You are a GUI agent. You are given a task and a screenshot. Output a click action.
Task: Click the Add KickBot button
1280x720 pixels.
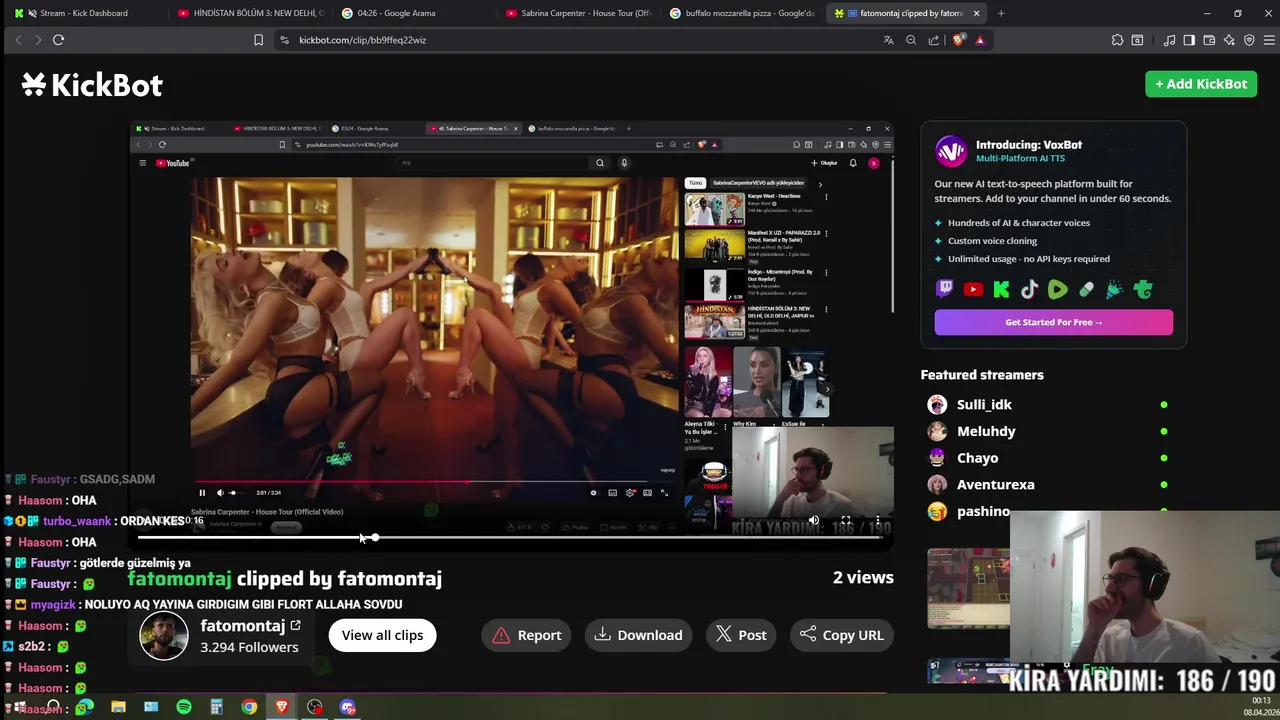coord(1201,84)
